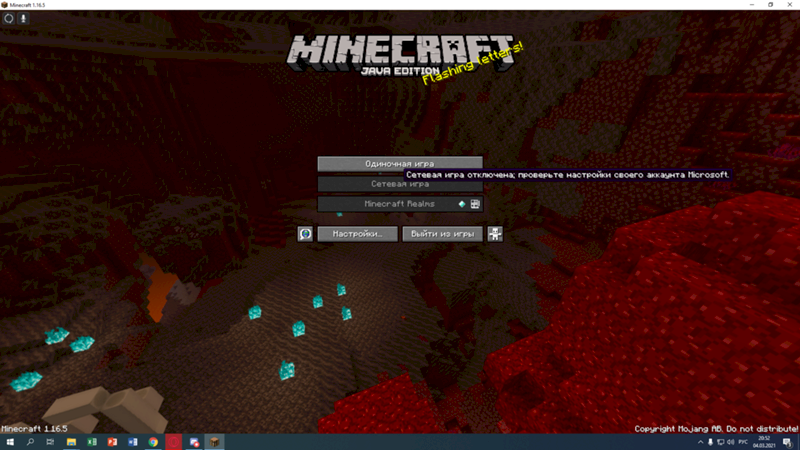Expand the system tray hidden icons chevron
Image resolution: width=800 pixels, height=450 pixels.
tap(699, 442)
